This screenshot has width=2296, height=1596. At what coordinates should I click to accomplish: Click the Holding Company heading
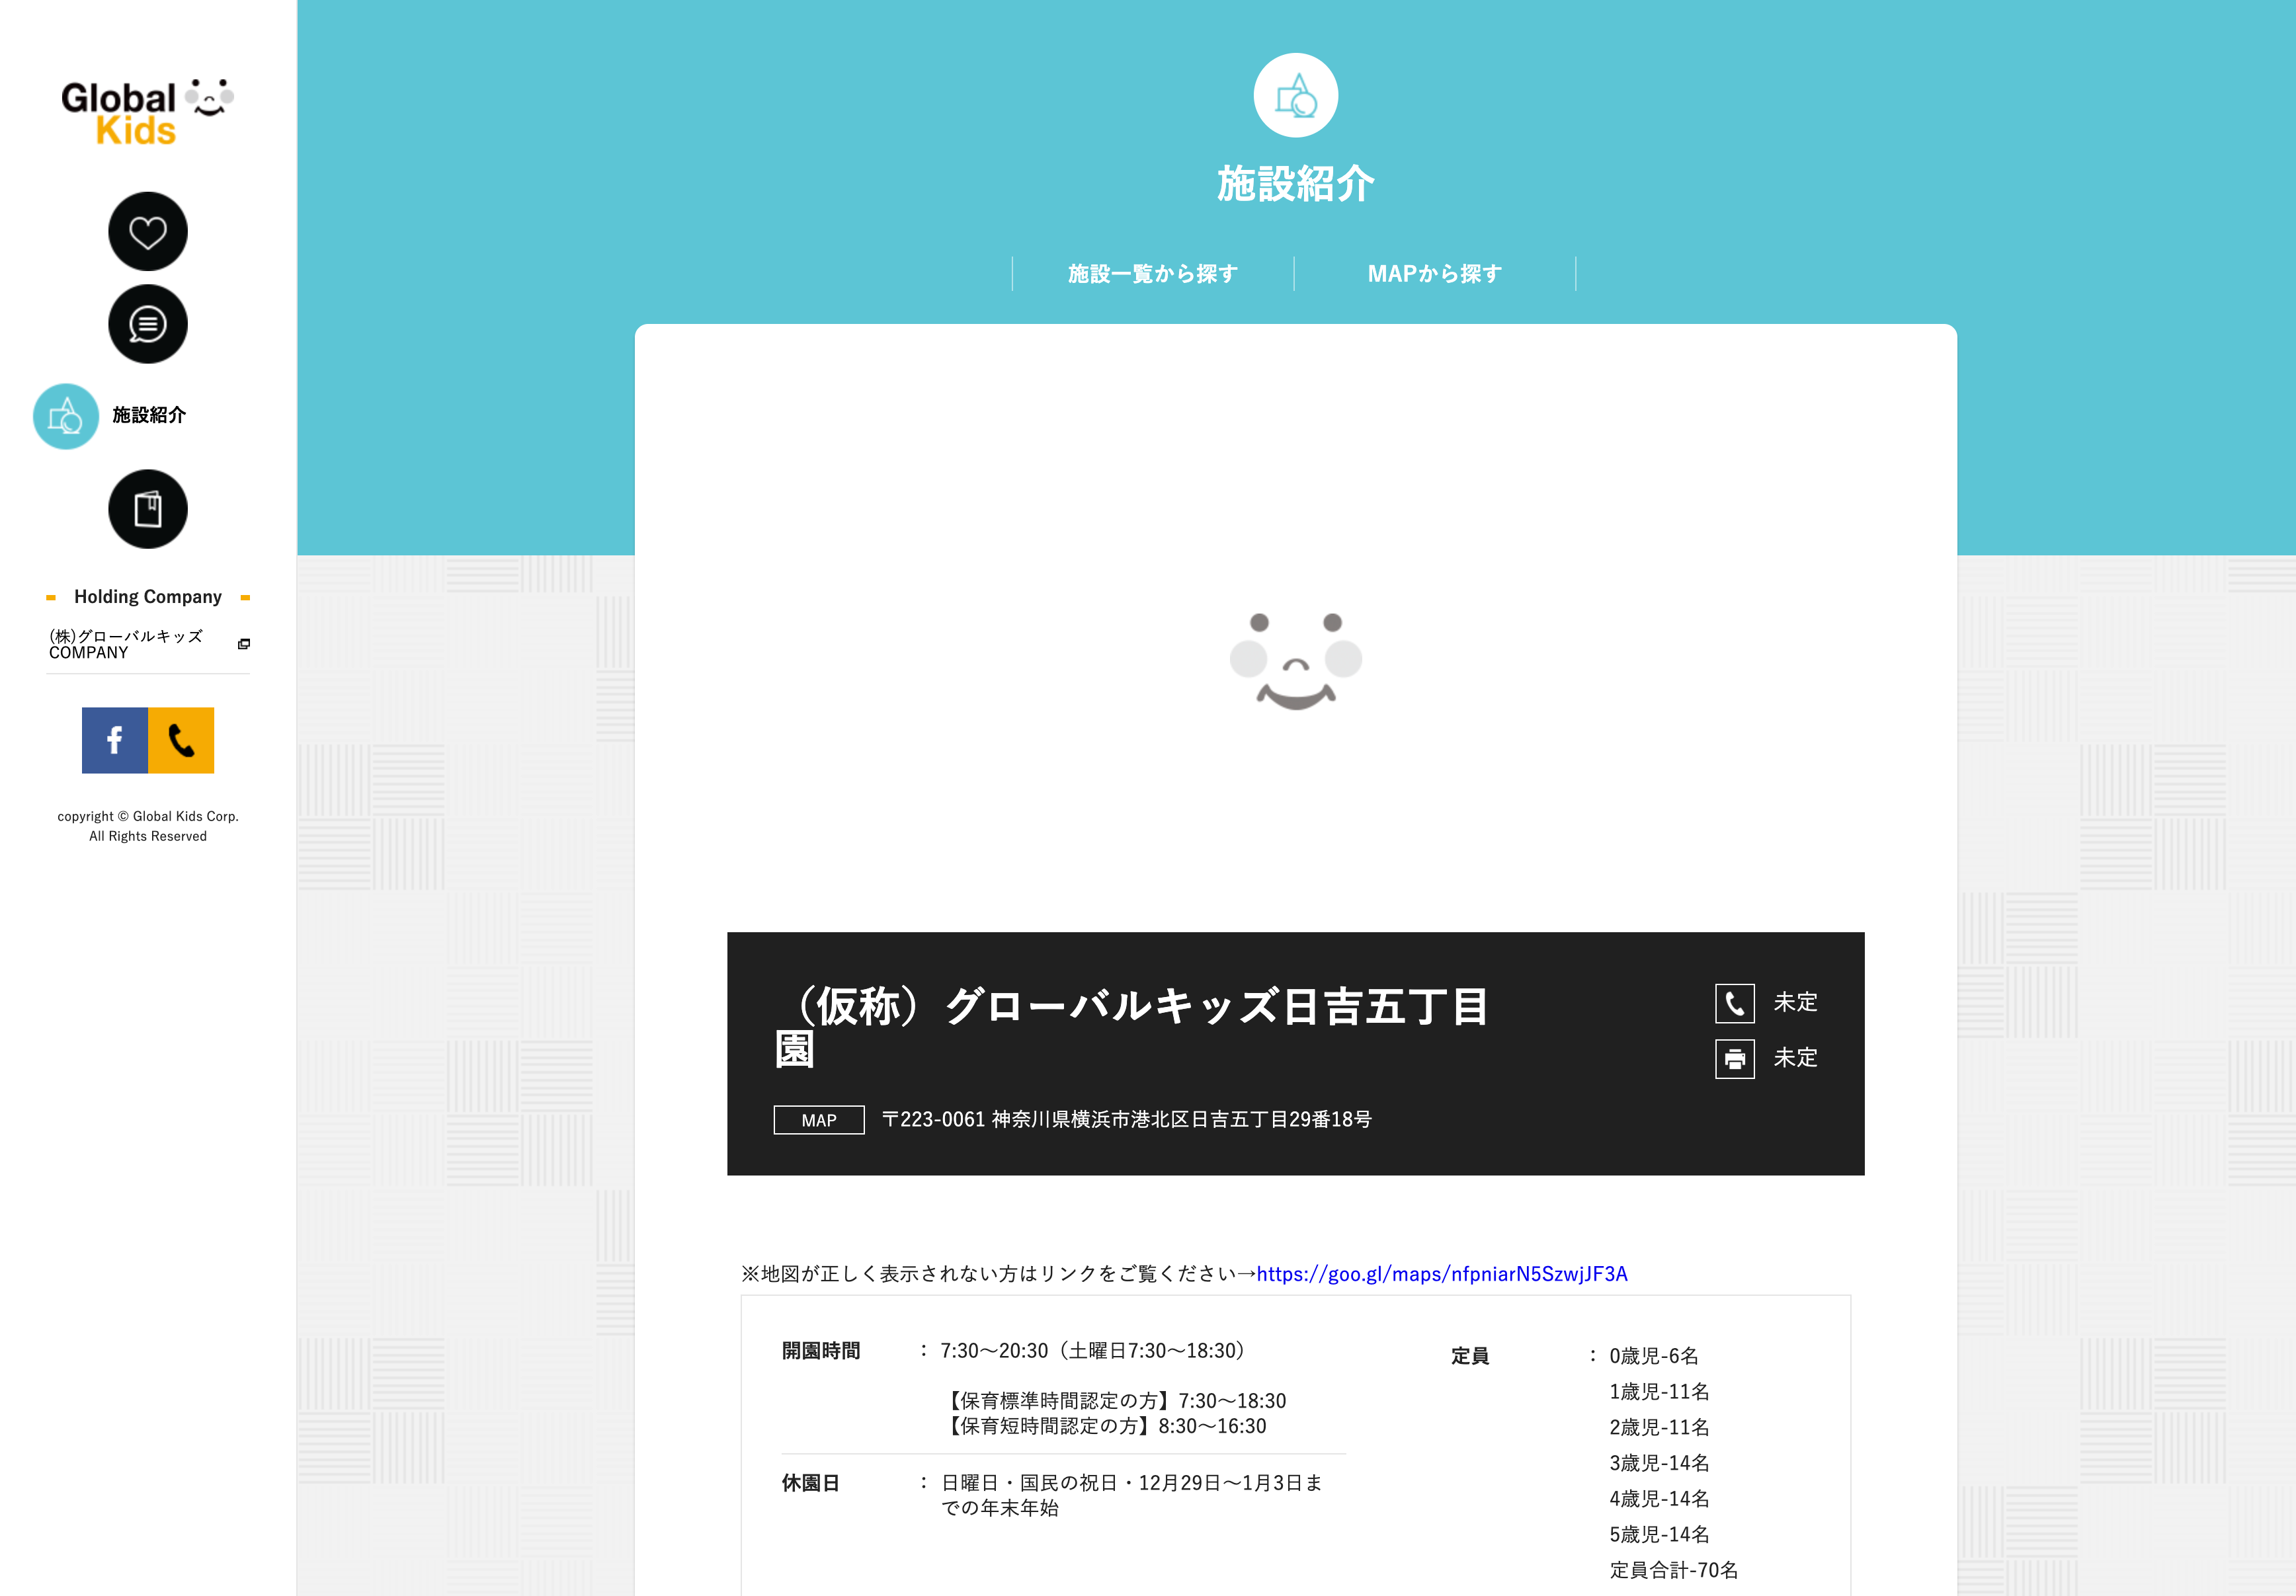[x=148, y=597]
